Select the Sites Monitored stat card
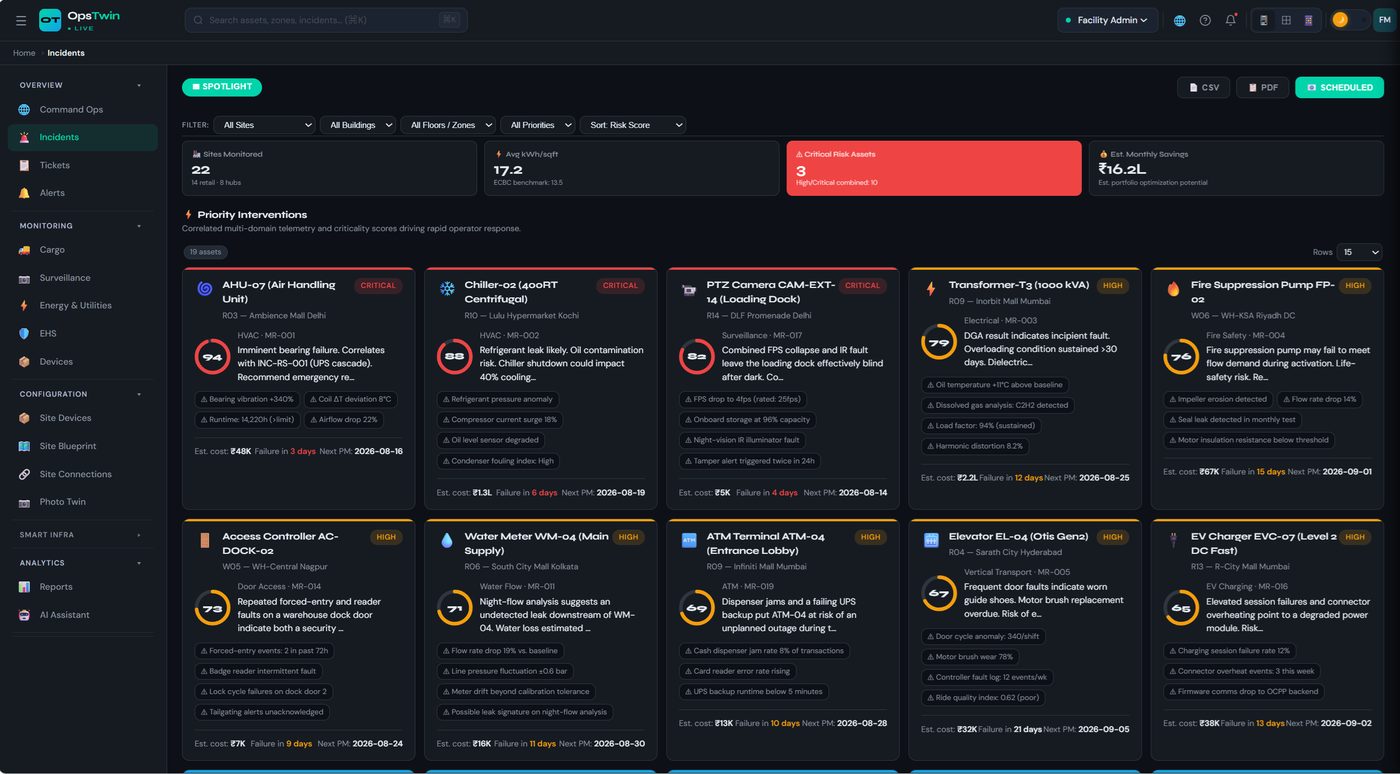Screen dimensions: 1400x774 [329, 168]
